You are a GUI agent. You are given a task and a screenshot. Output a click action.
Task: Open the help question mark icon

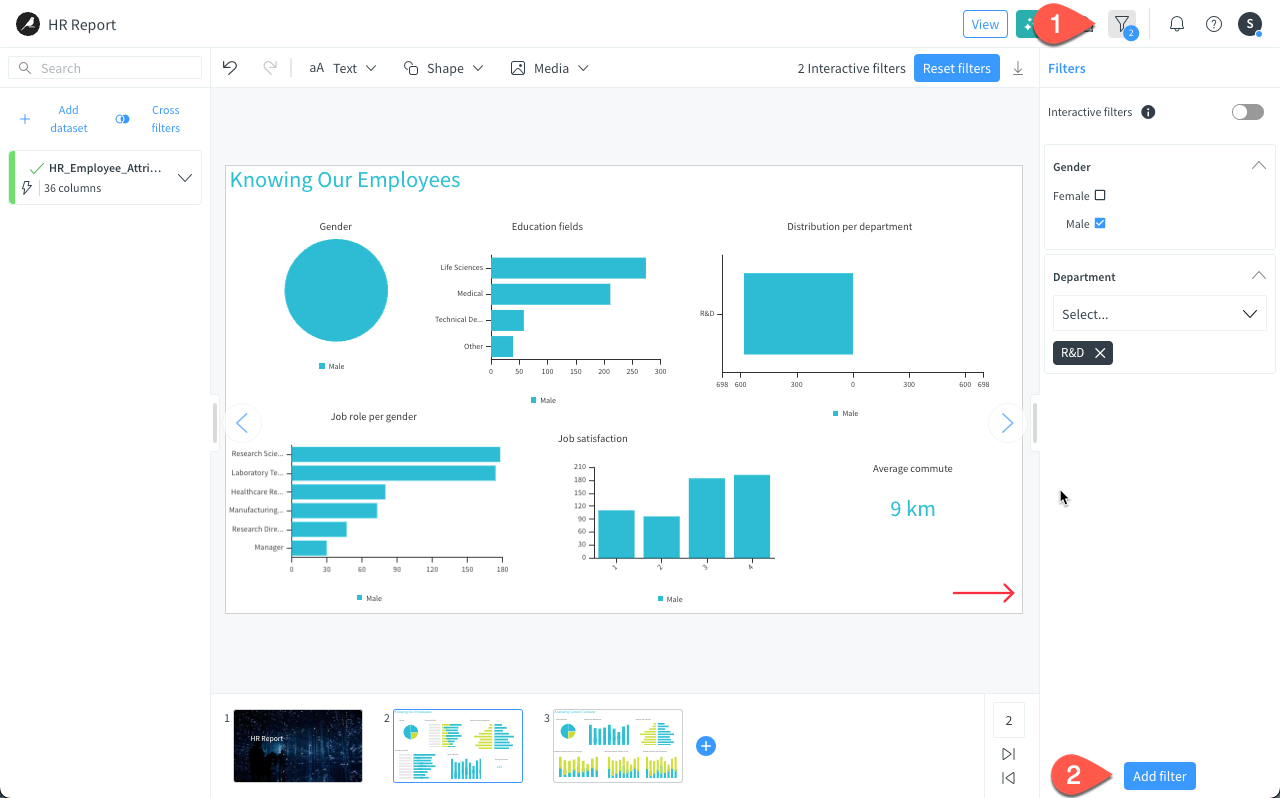click(x=1214, y=24)
